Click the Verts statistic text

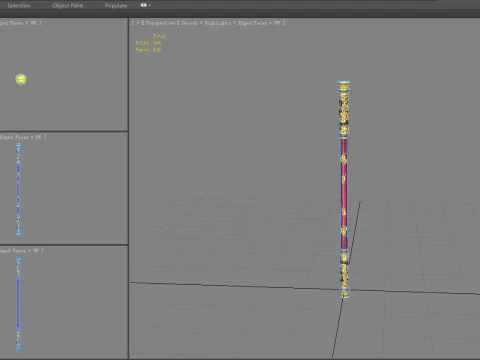tap(148, 50)
